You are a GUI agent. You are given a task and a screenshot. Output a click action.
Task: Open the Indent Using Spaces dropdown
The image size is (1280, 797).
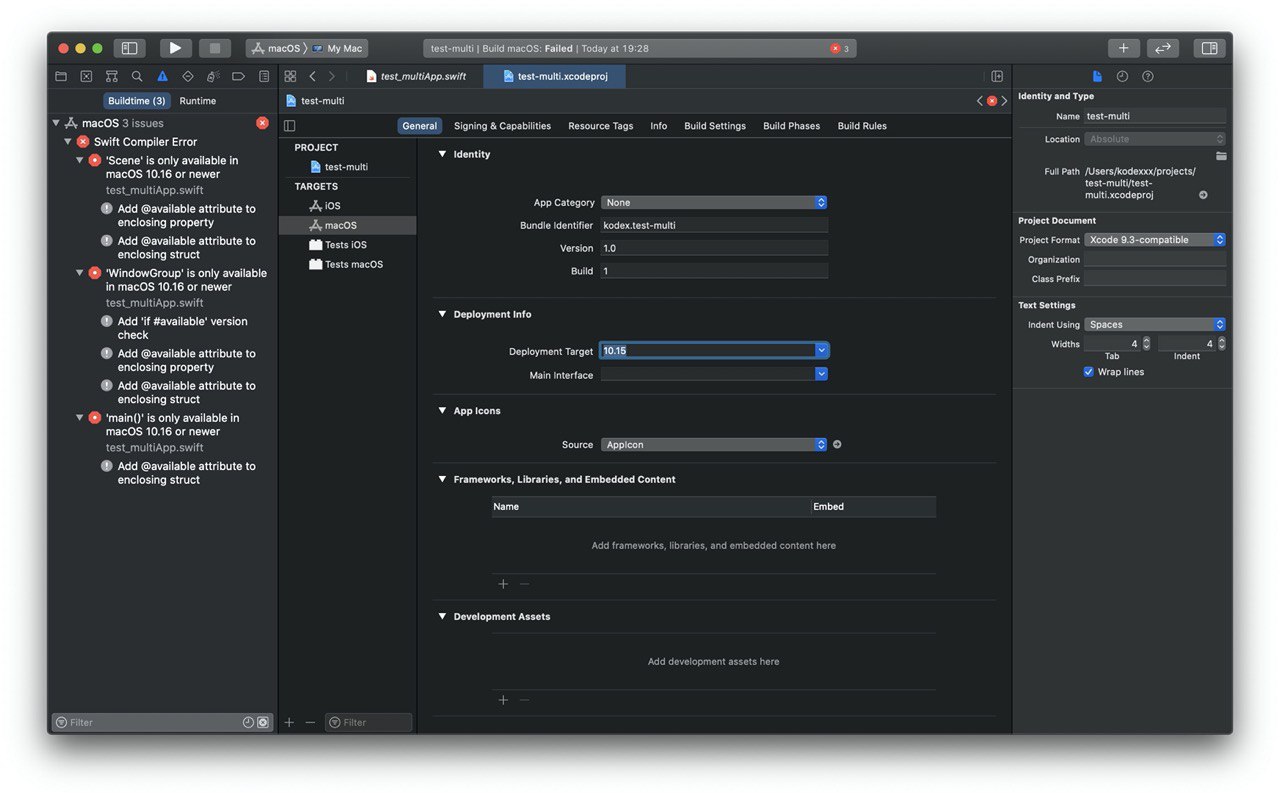point(1155,325)
